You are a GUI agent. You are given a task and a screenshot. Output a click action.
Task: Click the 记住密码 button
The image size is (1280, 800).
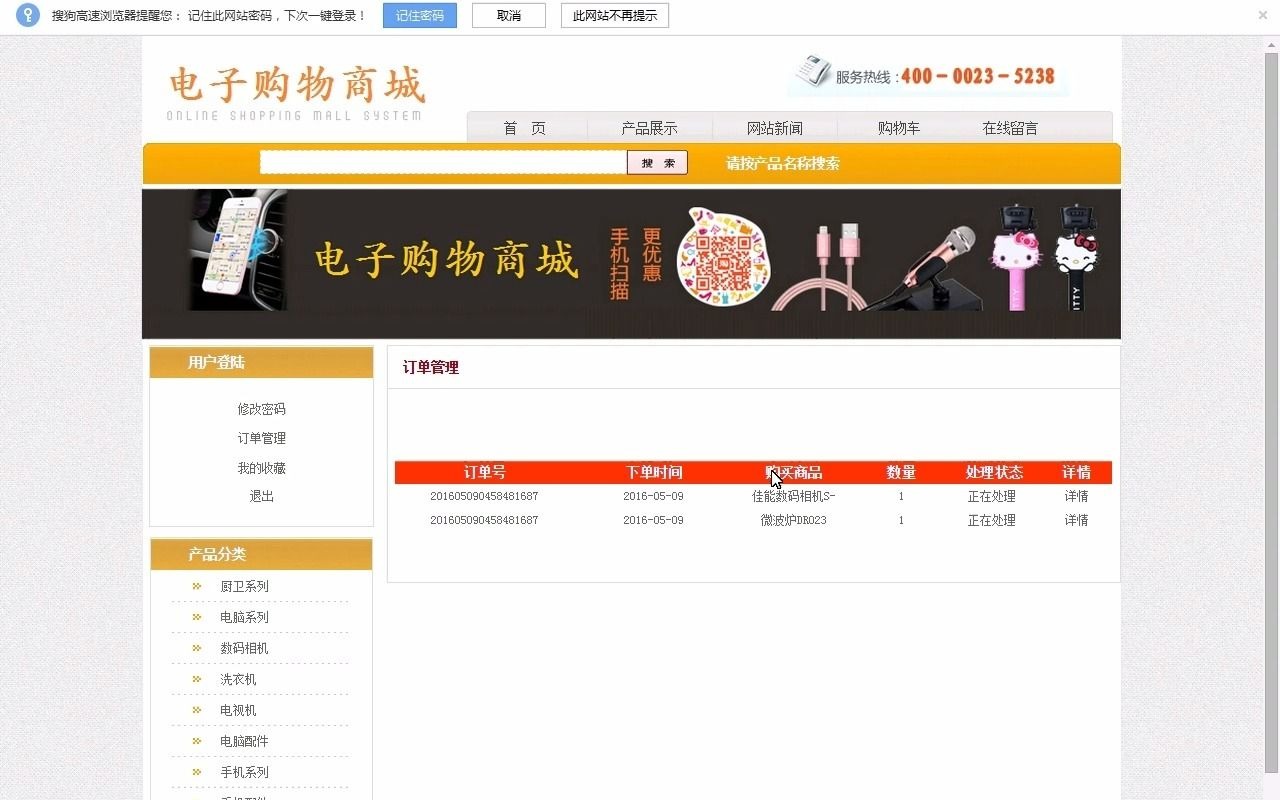419,16
